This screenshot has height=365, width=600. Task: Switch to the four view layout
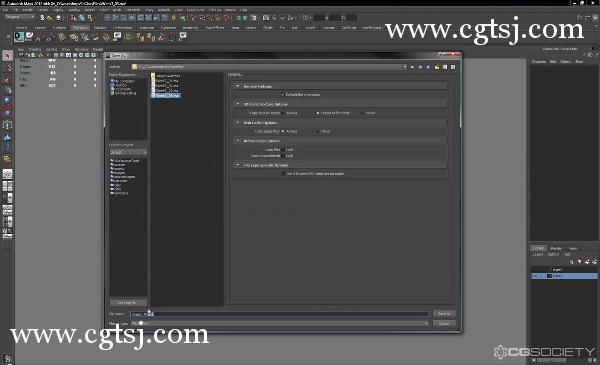coord(7,186)
